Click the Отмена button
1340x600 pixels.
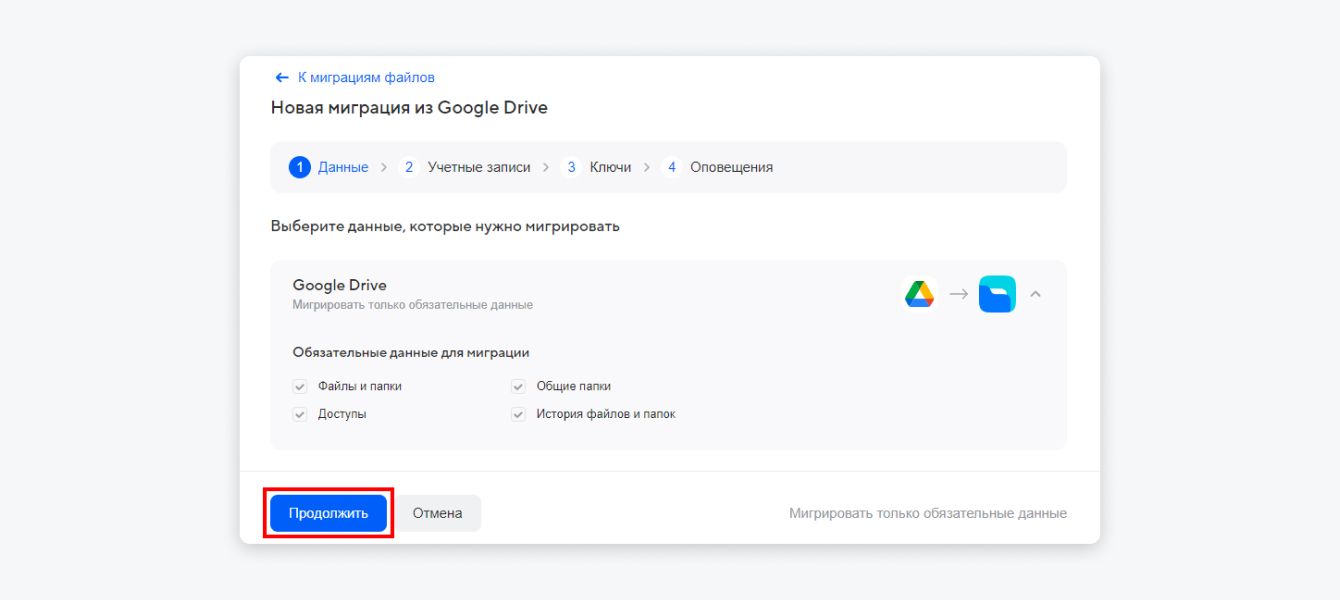tap(437, 513)
